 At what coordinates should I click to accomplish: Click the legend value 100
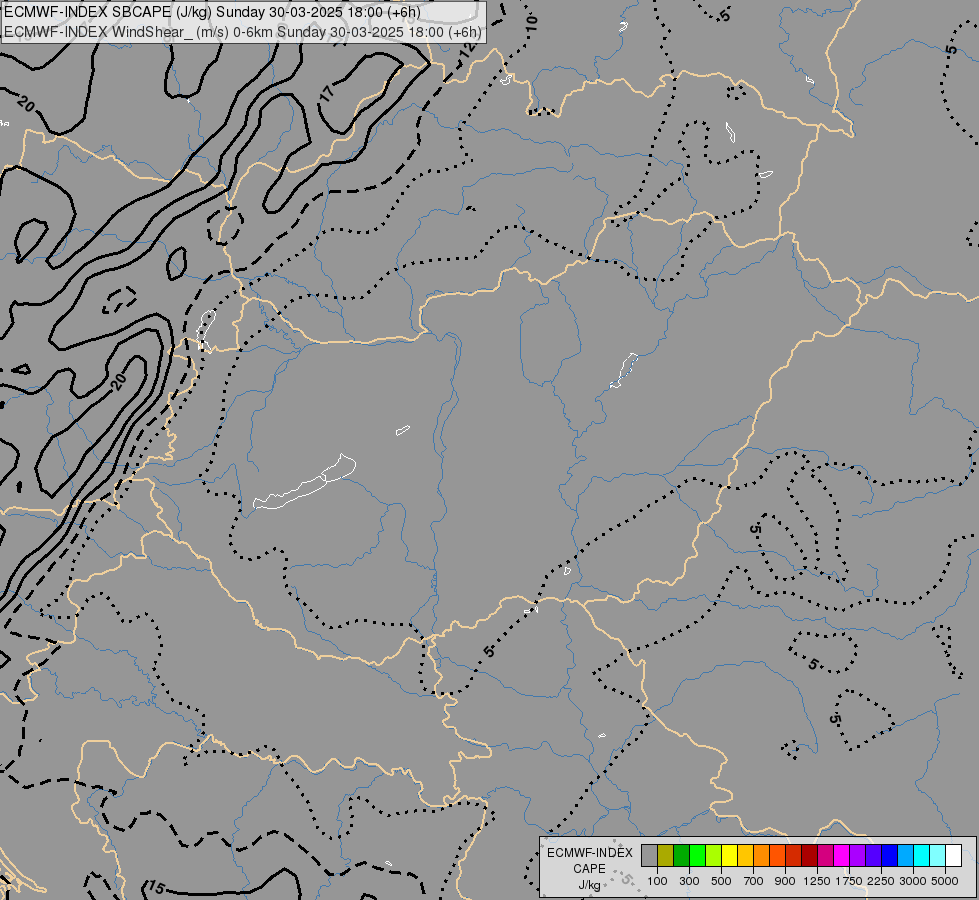pos(657,881)
